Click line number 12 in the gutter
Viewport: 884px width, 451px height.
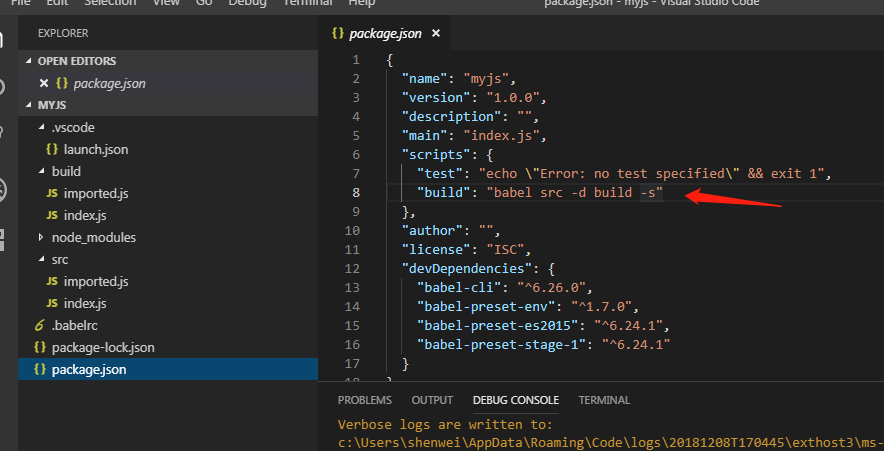click(352, 268)
